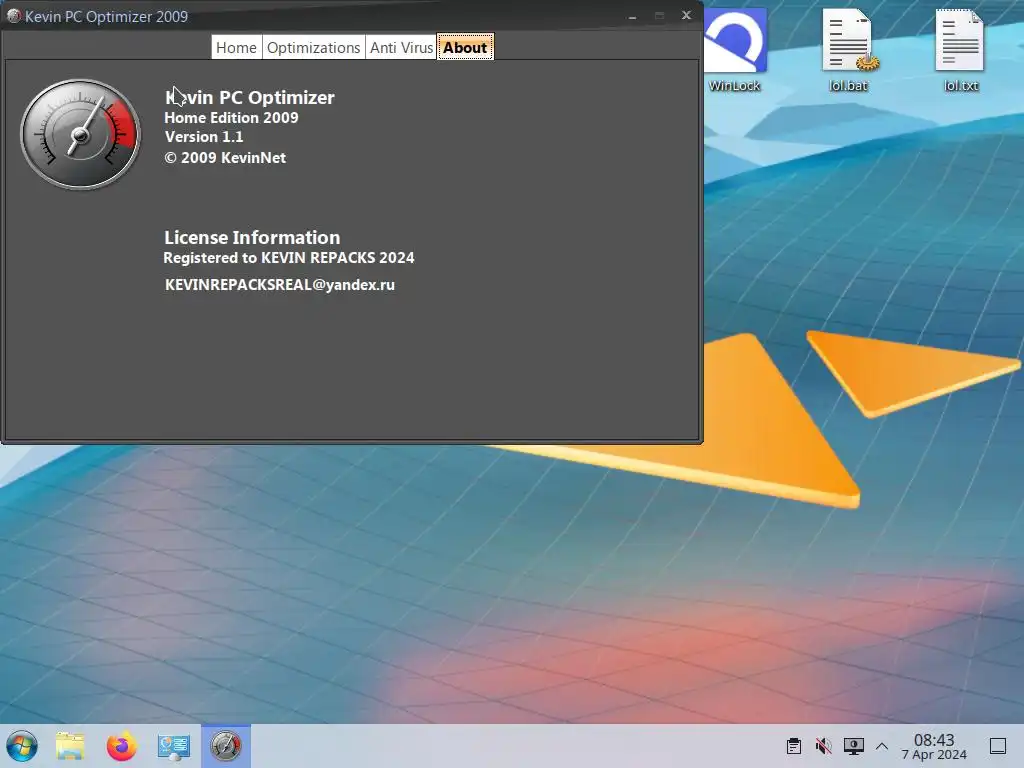The image size is (1024, 768).
Task: Click the KEVINREPACKSREAL@yandex.ru email text
Action: [x=280, y=285]
